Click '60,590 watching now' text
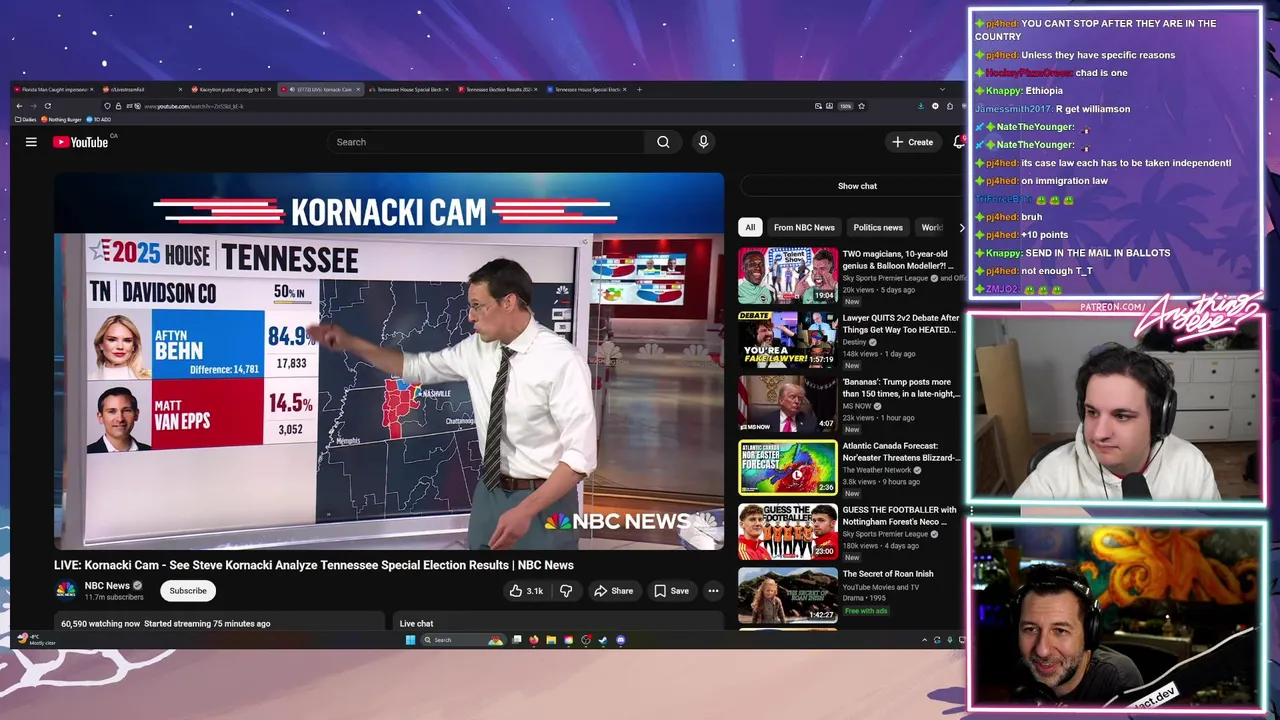The image size is (1280, 720). pos(100,624)
